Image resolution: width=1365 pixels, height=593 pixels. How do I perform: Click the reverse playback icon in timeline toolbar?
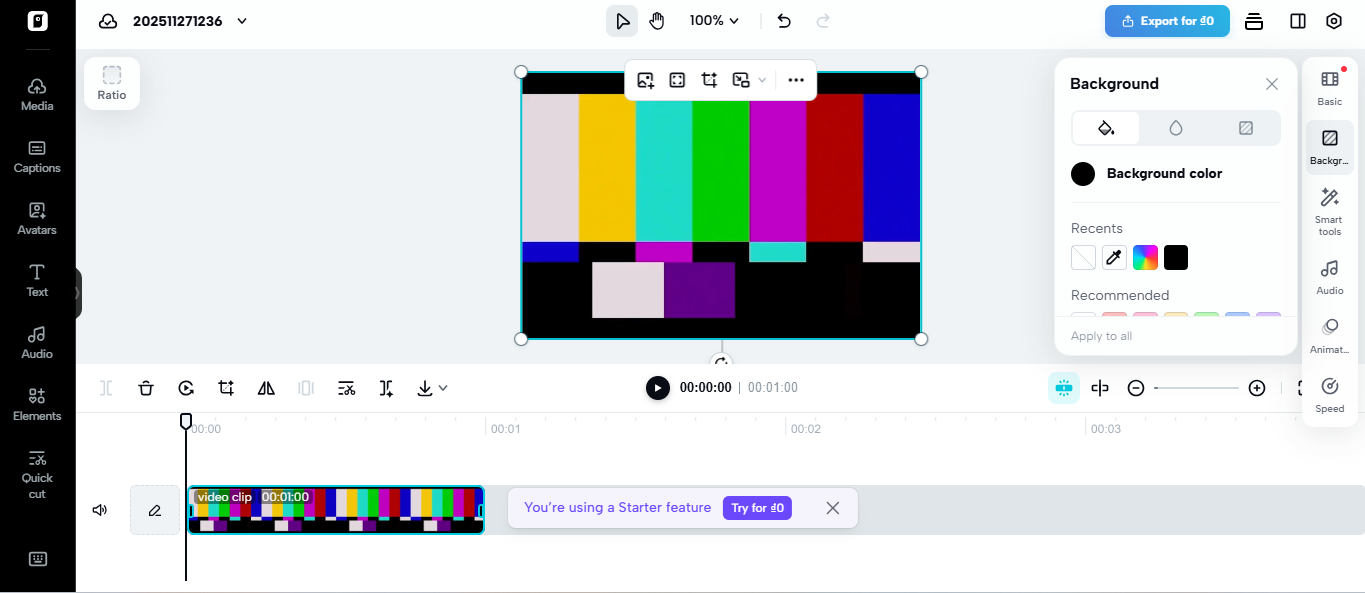186,388
